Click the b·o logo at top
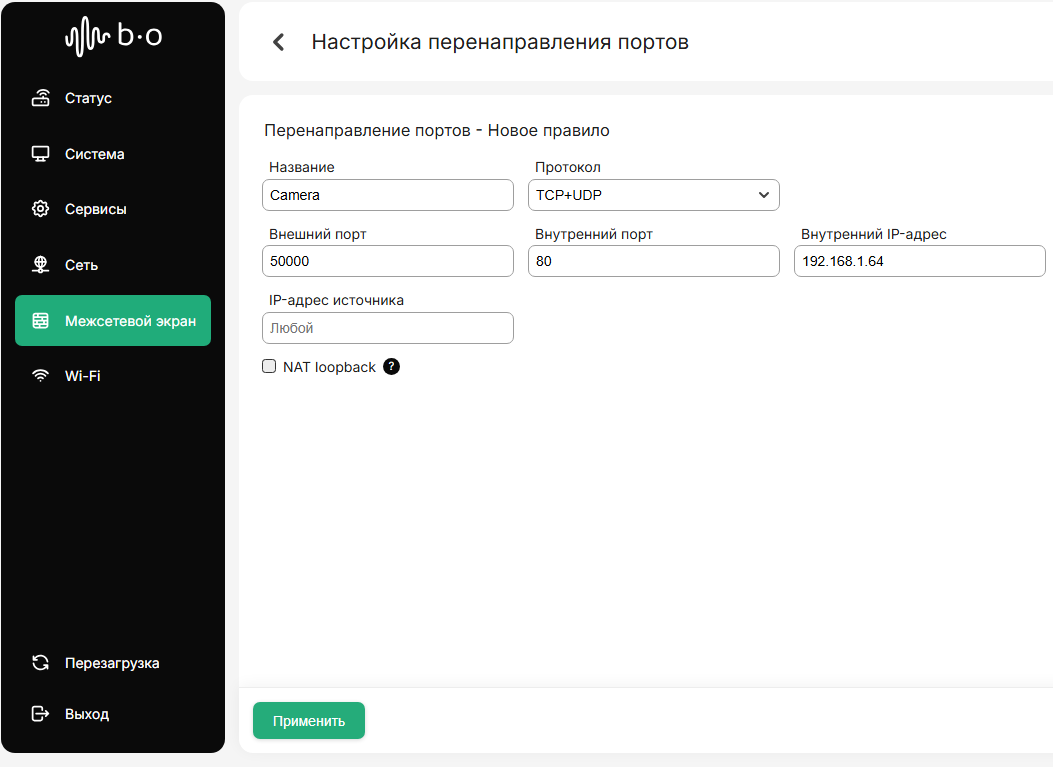This screenshot has height=767, width=1053. coord(113,38)
